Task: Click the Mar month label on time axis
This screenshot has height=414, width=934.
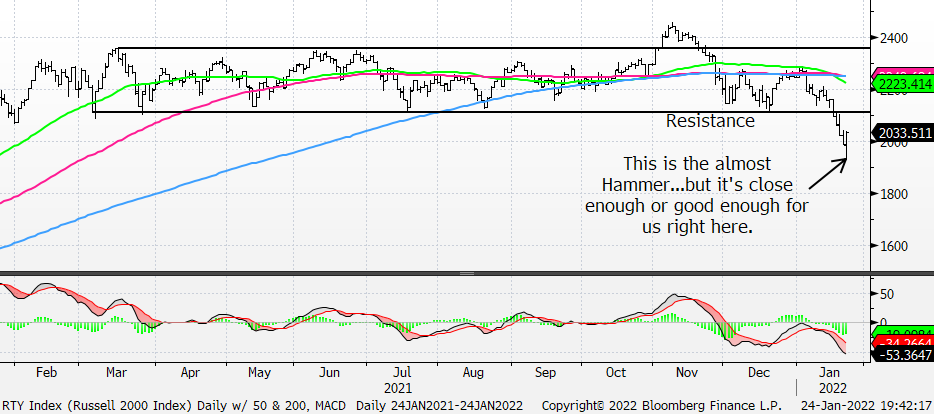Action: coord(116,372)
